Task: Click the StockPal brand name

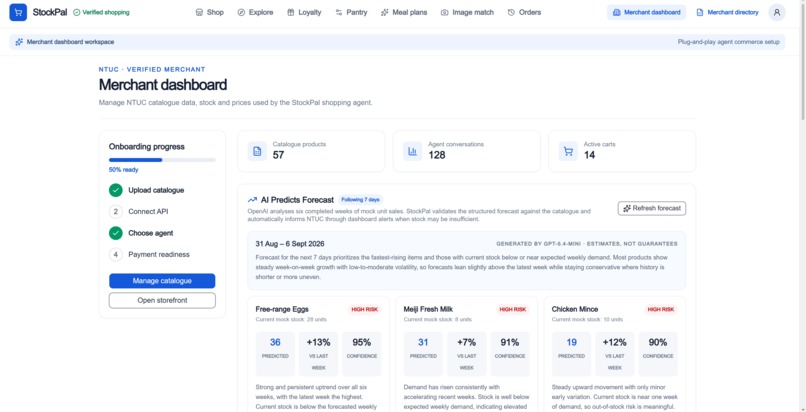Action: tap(50, 12)
